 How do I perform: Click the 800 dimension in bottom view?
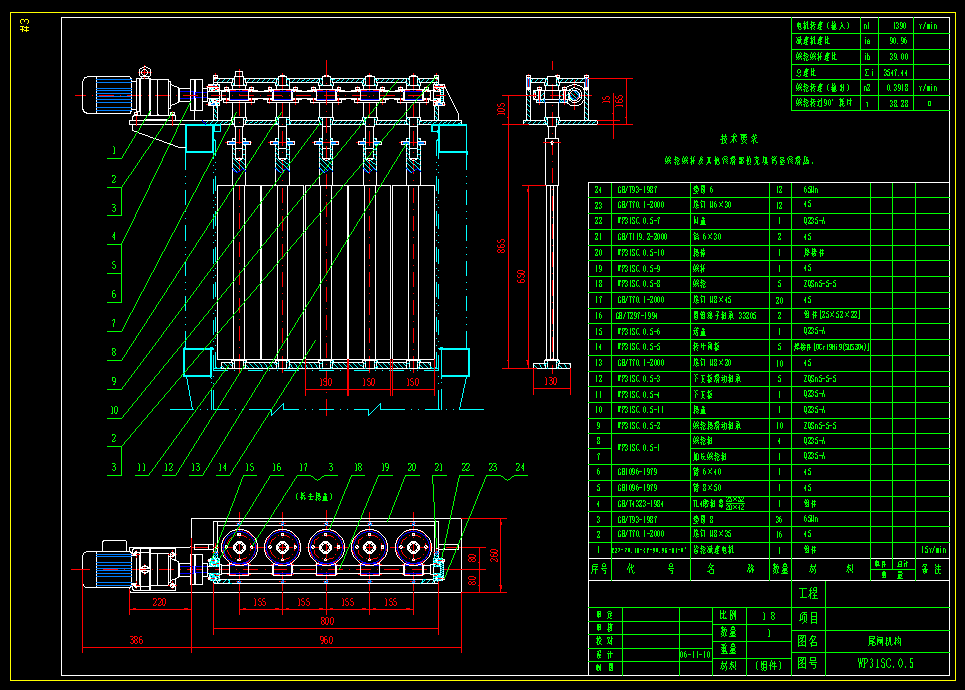click(327, 622)
